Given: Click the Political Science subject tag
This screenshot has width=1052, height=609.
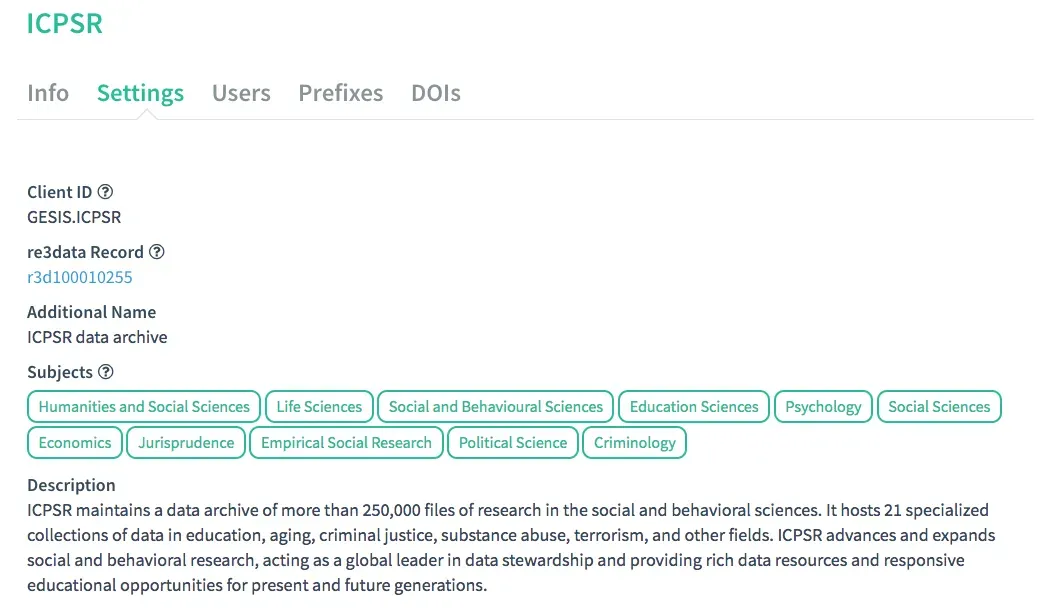Looking at the screenshot, I should pos(513,443).
